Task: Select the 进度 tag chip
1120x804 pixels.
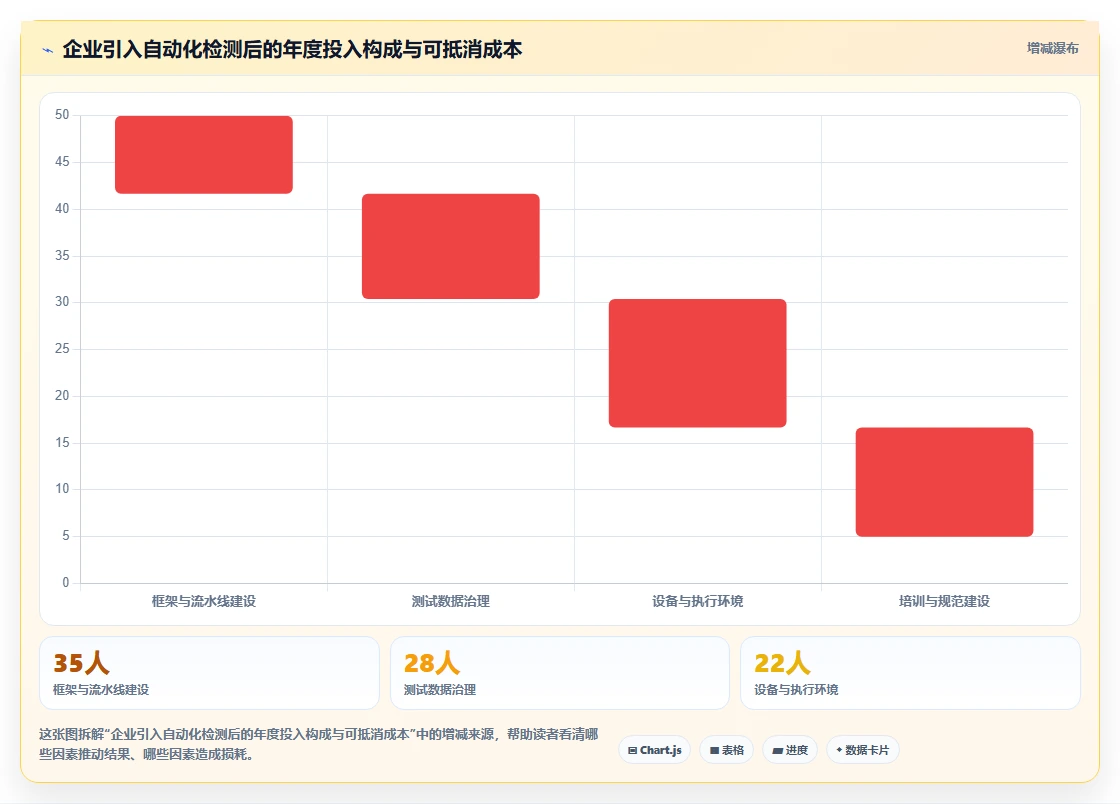Action: point(790,750)
